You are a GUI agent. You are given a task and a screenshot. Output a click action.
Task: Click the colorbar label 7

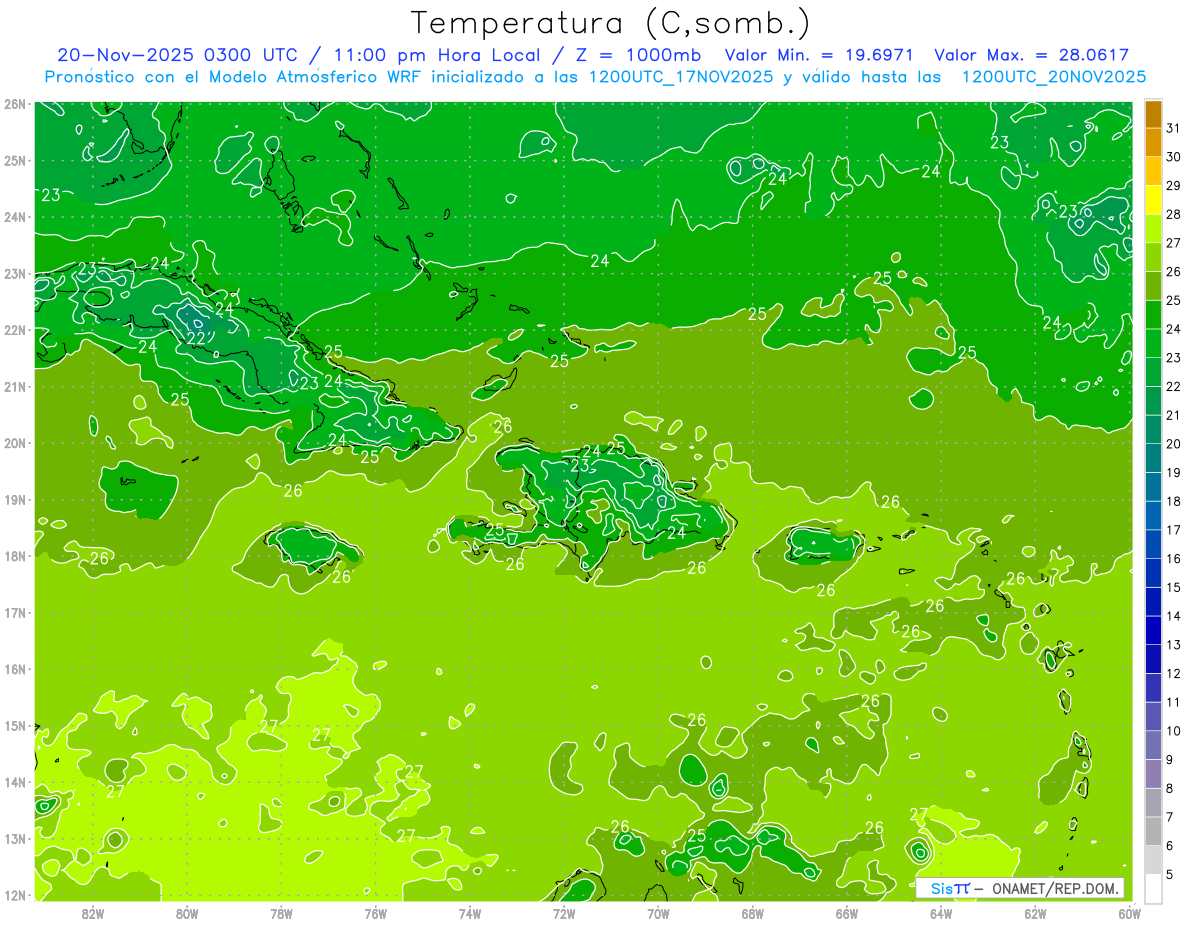coord(1170,817)
